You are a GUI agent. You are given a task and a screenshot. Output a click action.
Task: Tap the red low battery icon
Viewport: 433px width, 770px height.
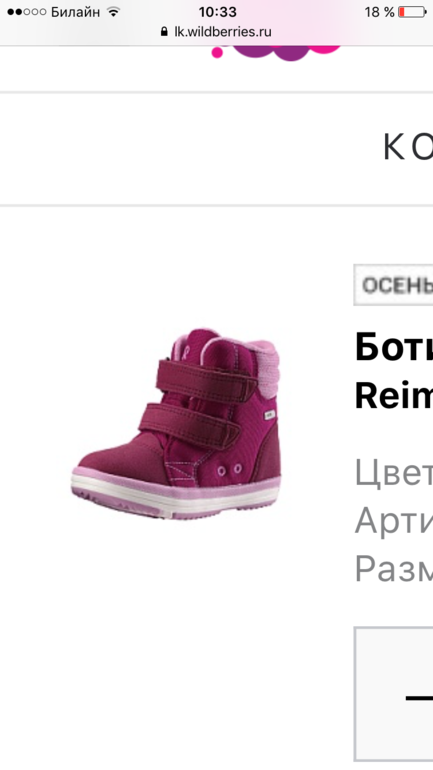click(x=412, y=12)
